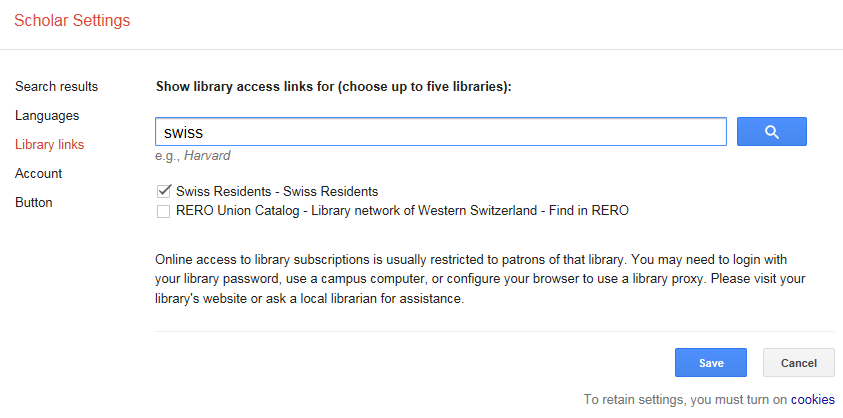Click the online access explanation paragraph
This screenshot has height=418, width=843.
pos(480,279)
